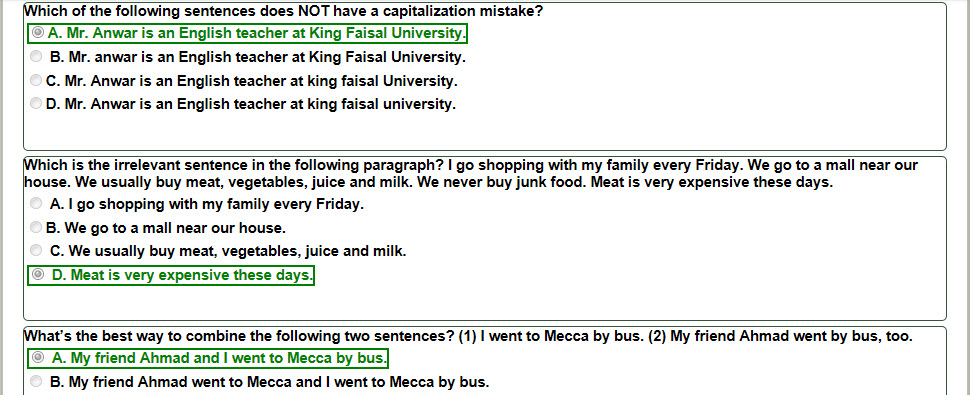Viewport: 970px width, 395px height.
Task: Click text 'C. We usually buy meat, vegetables, juice and milk.'
Action: [228, 251]
